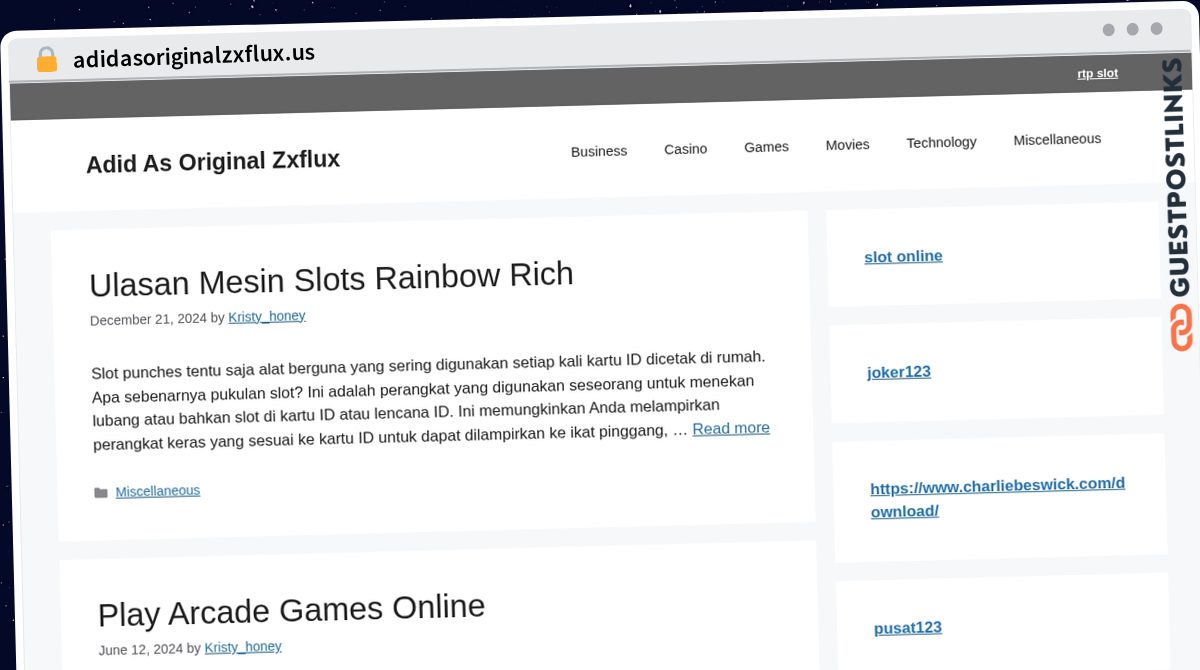Visit author Kristy_honey on the December 21 post
The image size is (1200, 670).
click(267, 317)
